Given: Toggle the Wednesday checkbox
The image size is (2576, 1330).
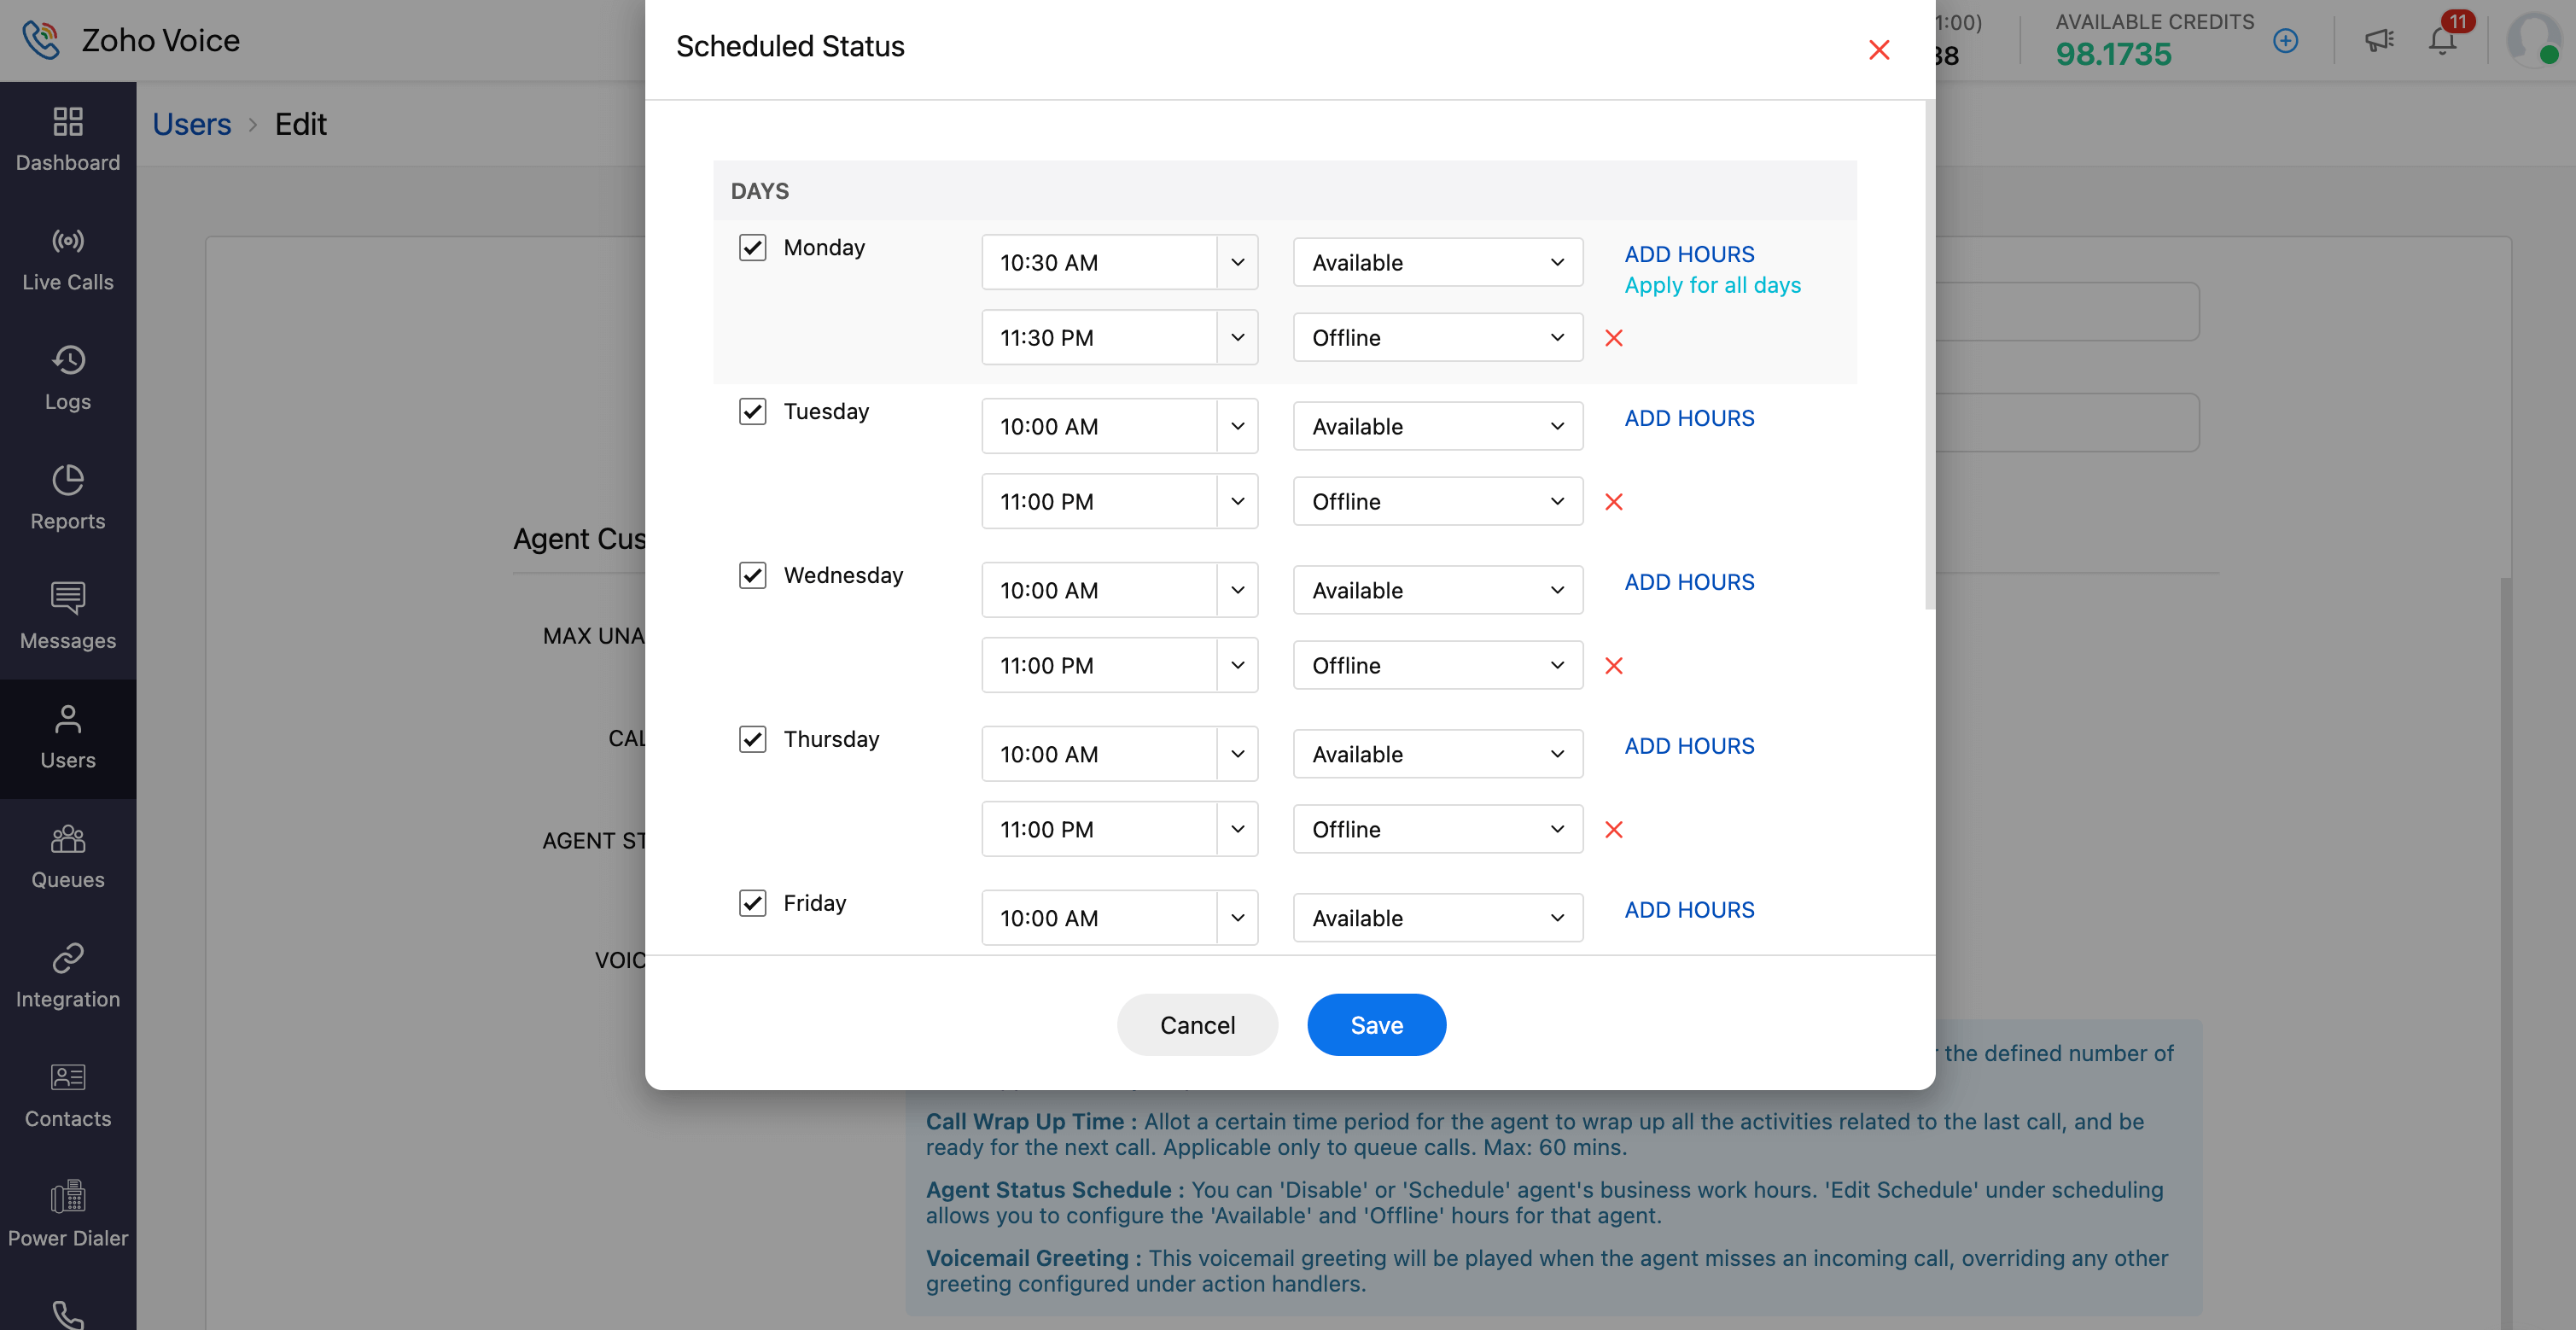Looking at the screenshot, I should (x=752, y=576).
